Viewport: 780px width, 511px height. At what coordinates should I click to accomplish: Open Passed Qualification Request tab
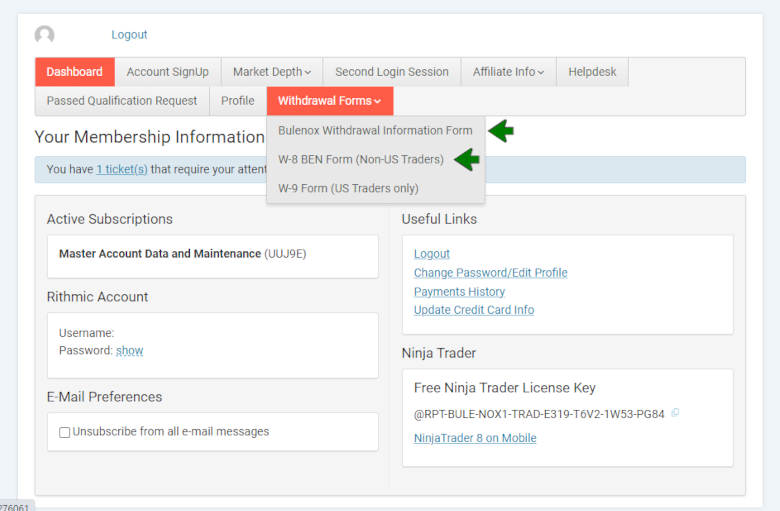coord(122,101)
